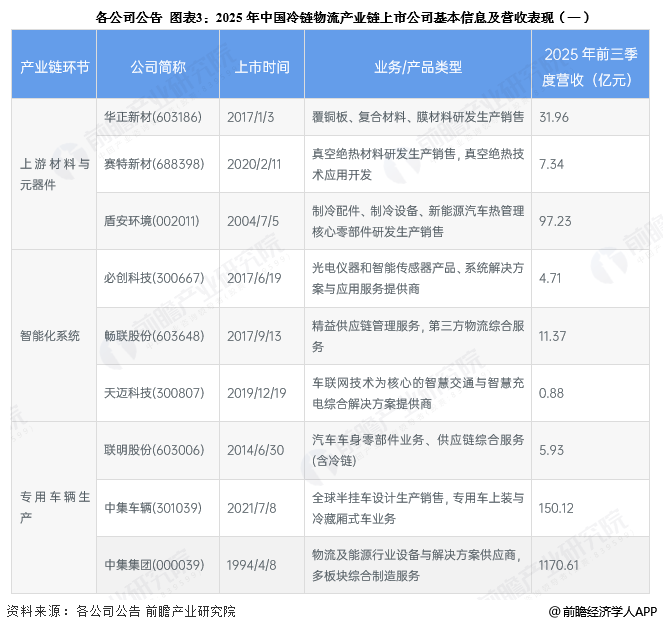This screenshot has width=663, height=623.
Task: Click company 必创科技(300667)
Action: click(x=154, y=278)
